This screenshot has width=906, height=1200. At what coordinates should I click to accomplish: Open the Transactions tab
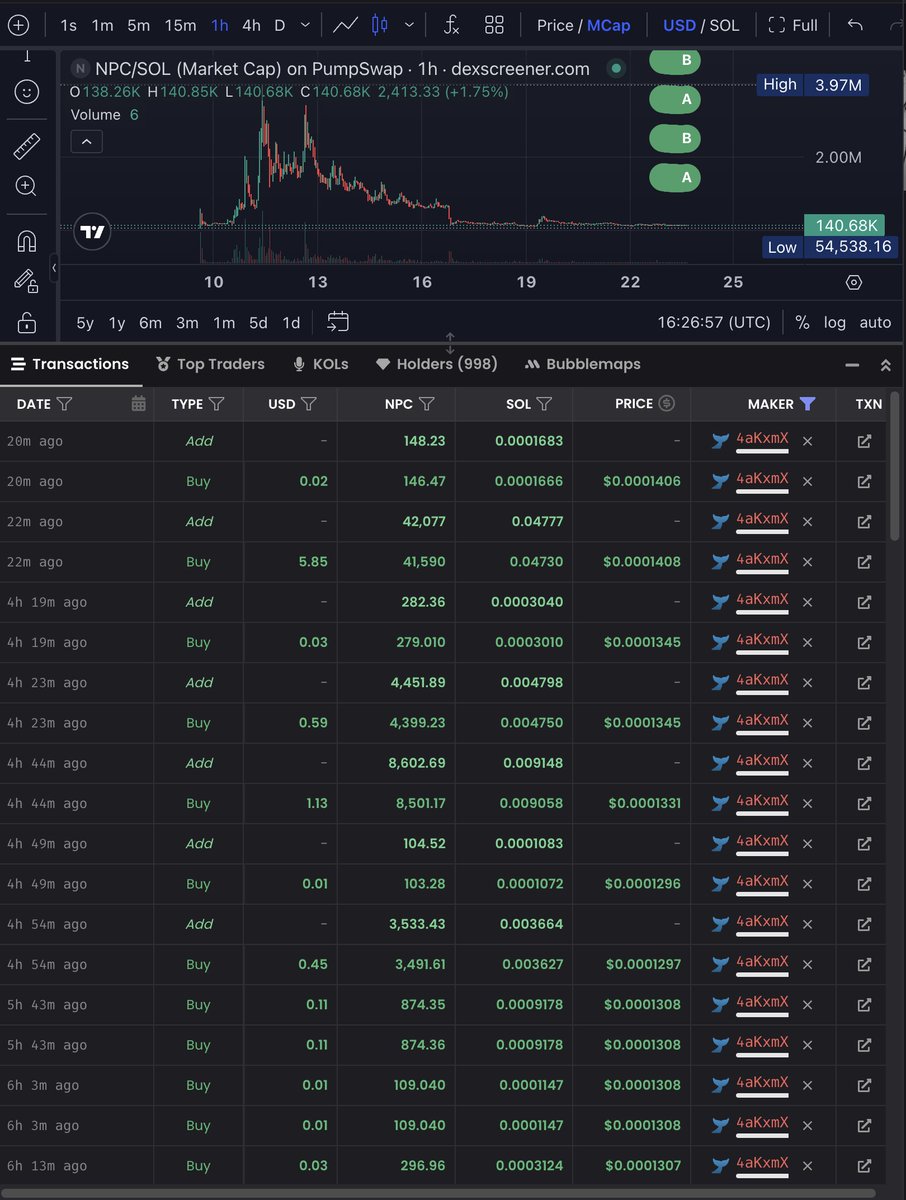[x=70, y=364]
